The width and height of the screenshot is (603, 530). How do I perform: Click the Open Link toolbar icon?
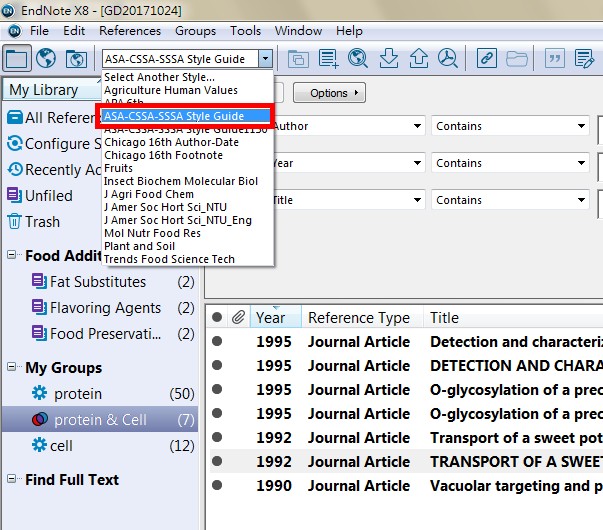(x=486, y=58)
